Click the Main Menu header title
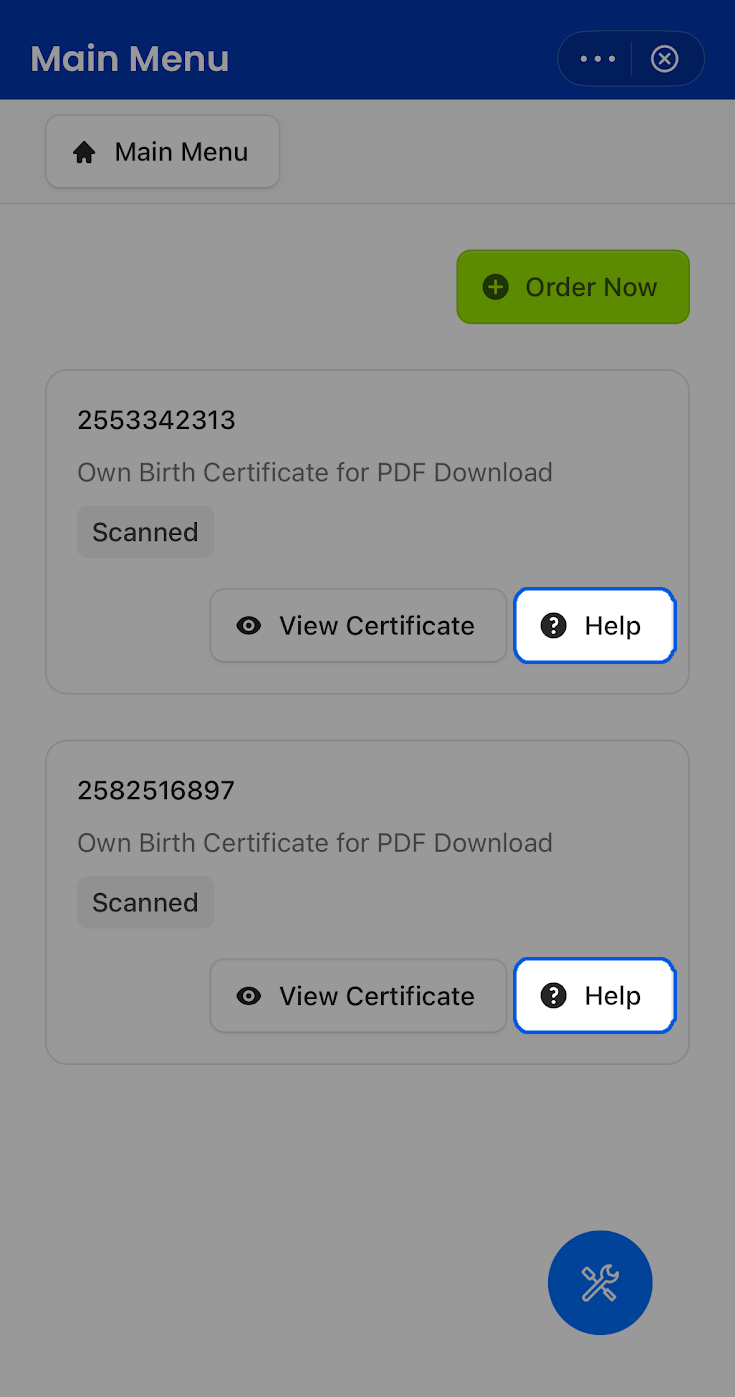 pos(130,59)
